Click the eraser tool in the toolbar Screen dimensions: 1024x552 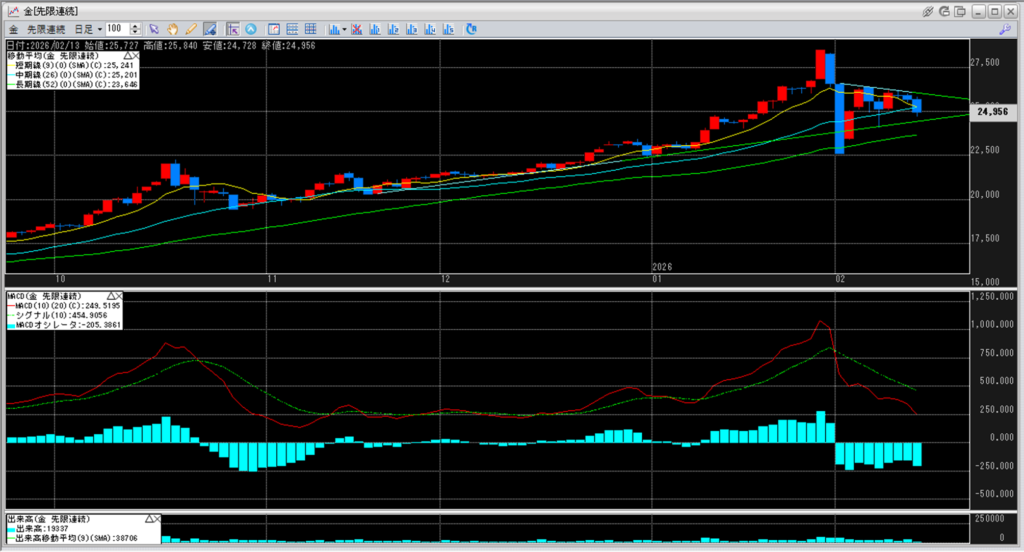click(x=210, y=29)
